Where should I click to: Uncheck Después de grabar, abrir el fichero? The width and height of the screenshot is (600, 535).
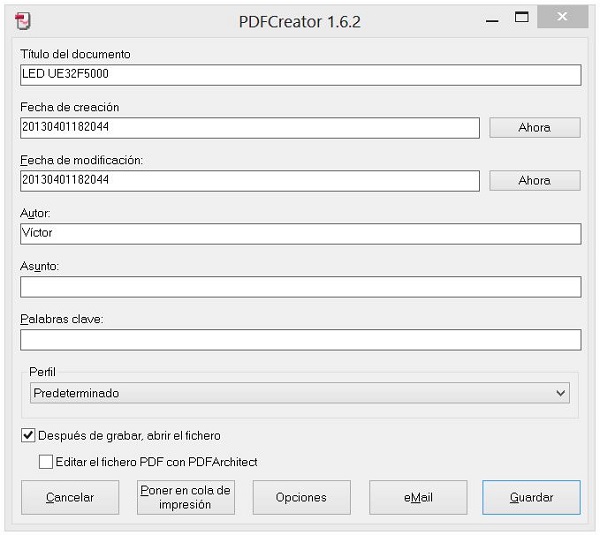pyautogui.click(x=28, y=436)
